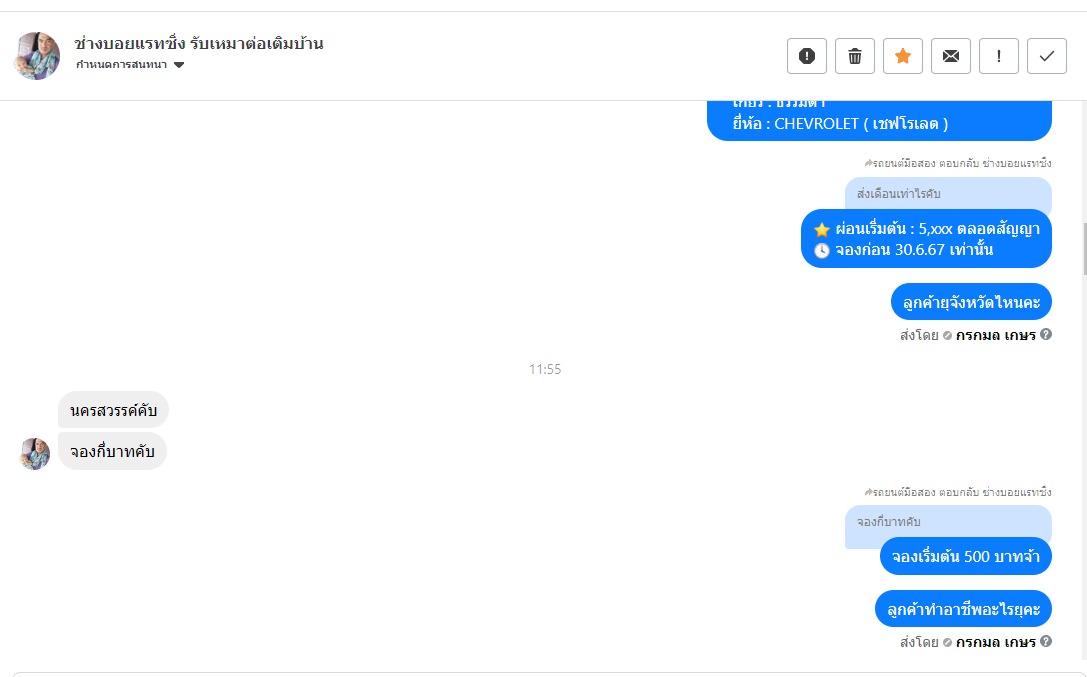Click the help icon beside lower กรกมล เกษร
This screenshot has height=677, width=1087.
click(1046, 641)
